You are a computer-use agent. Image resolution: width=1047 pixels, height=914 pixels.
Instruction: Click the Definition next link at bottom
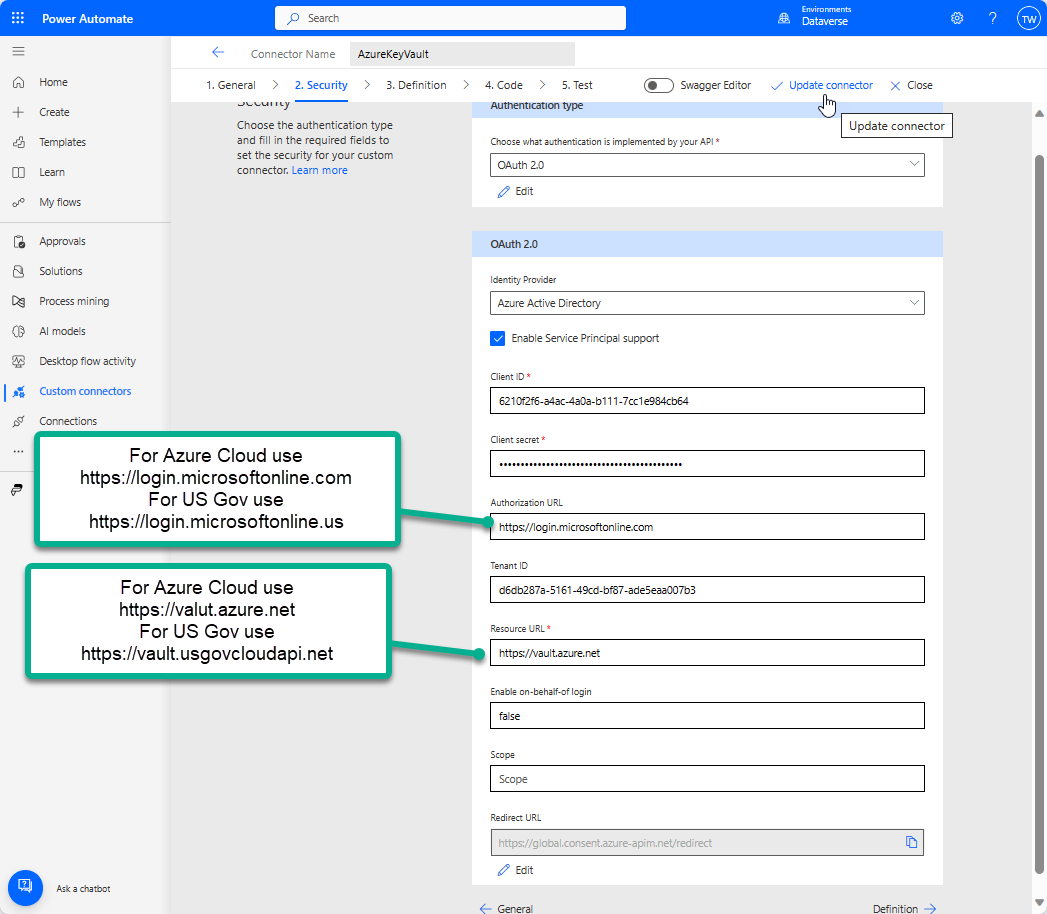tap(905, 908)
